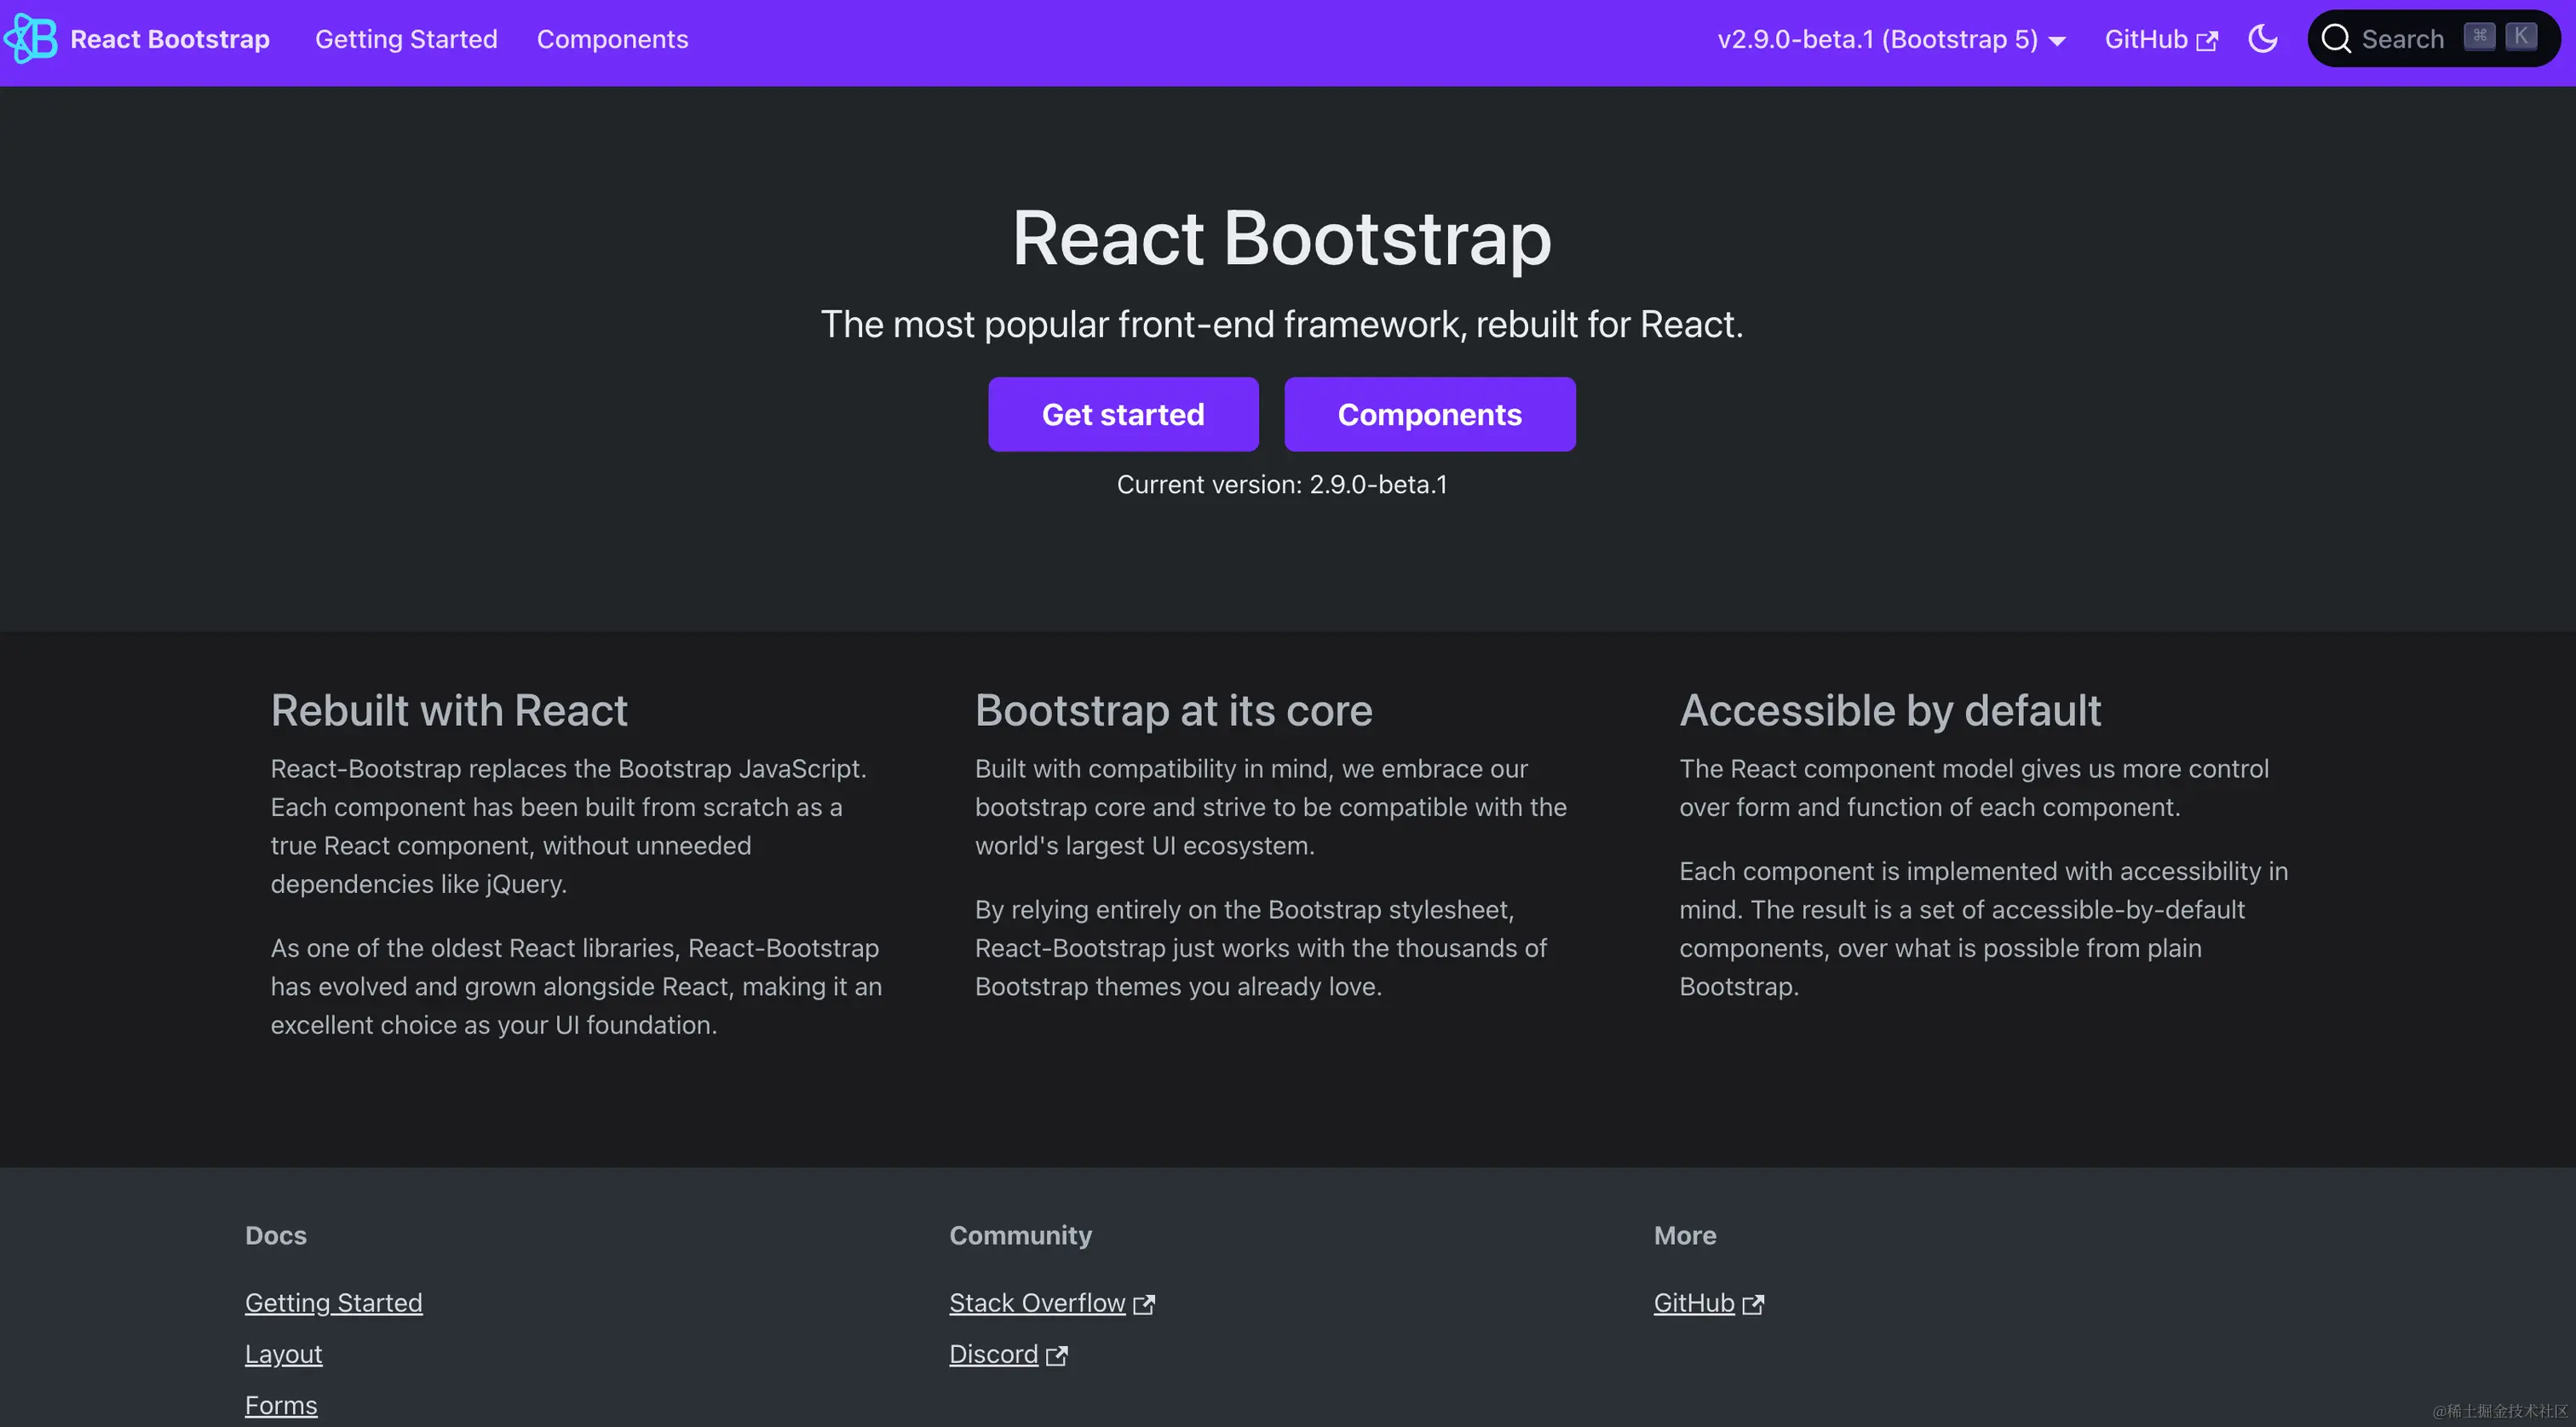Click the command key badge in search

(x=2479, y=37)
